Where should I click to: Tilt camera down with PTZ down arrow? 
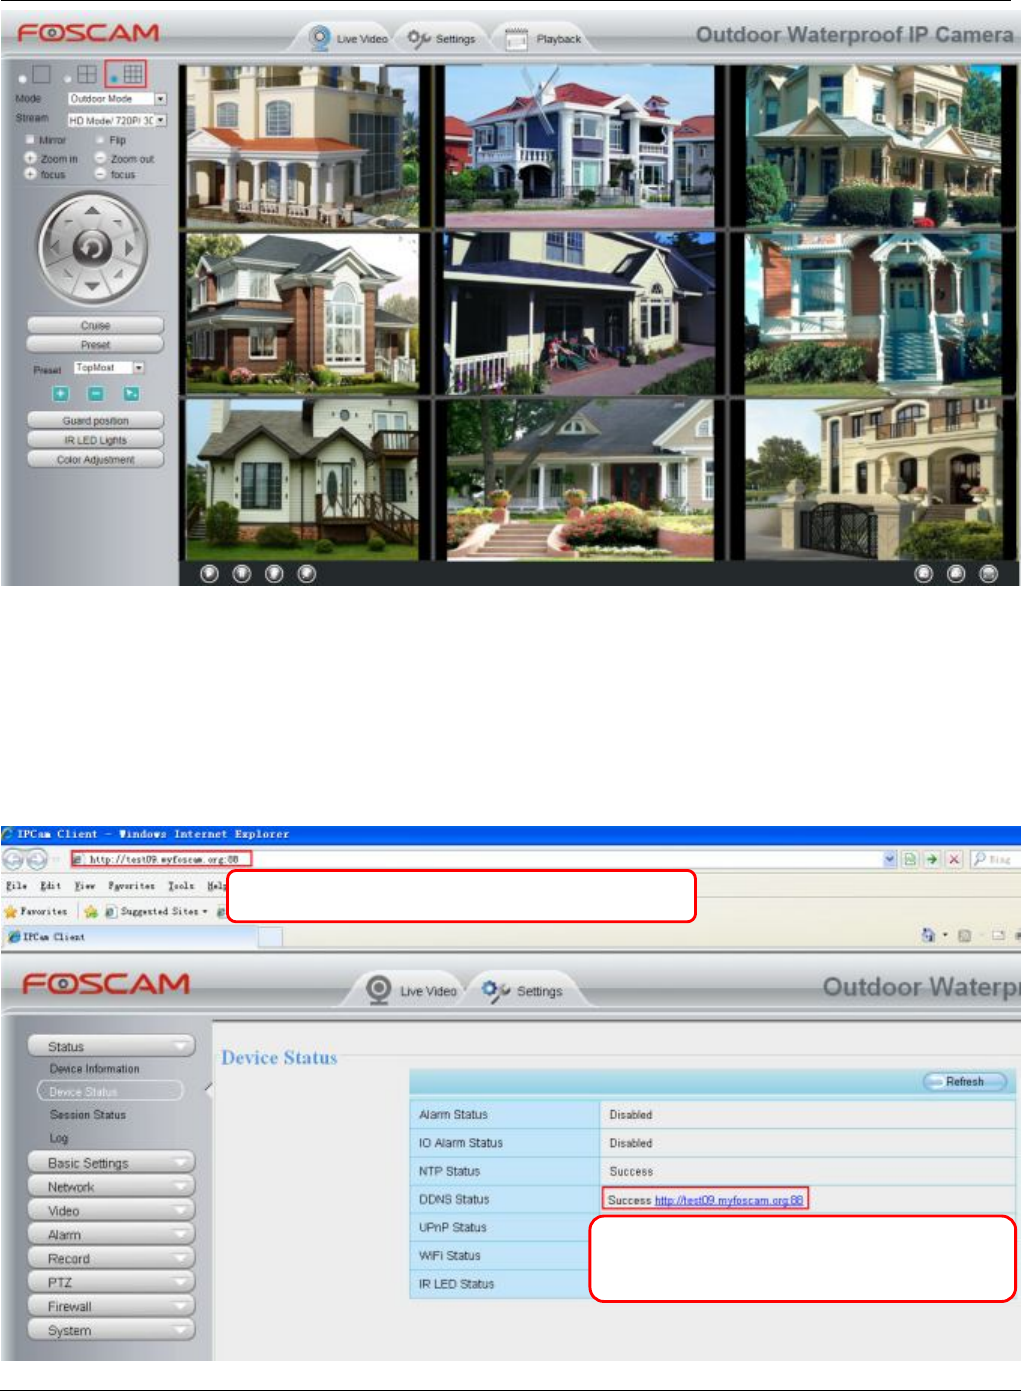click(x=92, y=287)
